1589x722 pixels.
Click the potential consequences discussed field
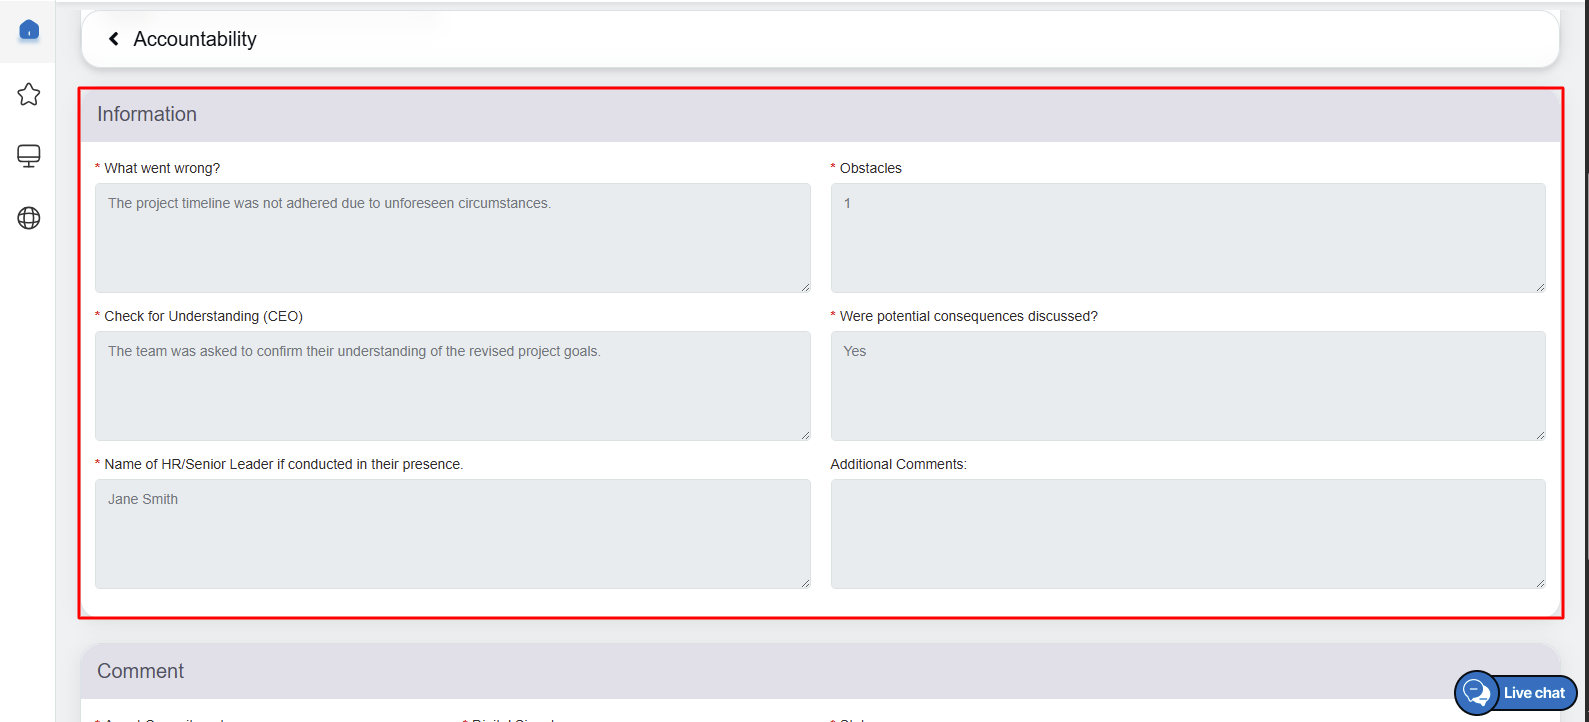[1187, 386]
